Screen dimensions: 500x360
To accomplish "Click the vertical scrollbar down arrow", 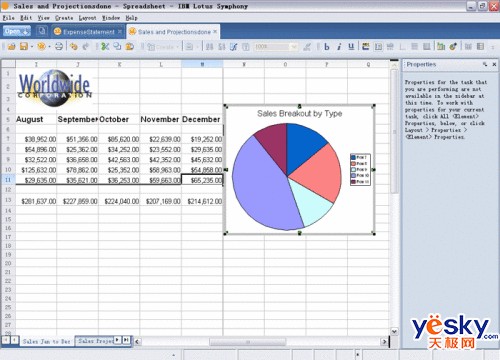I will (394, 331).
